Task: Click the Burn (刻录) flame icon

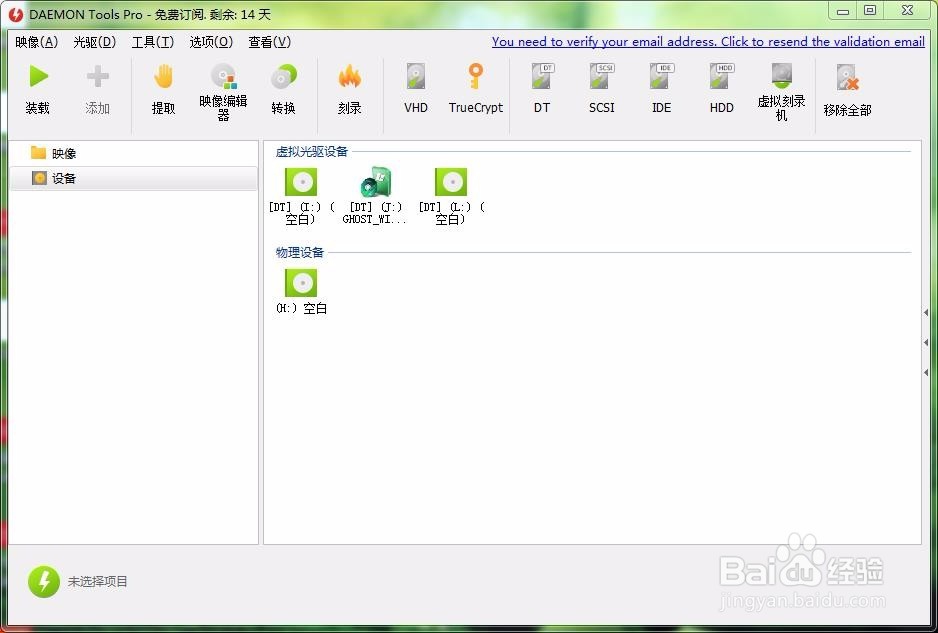Action: tap(349, 77)
